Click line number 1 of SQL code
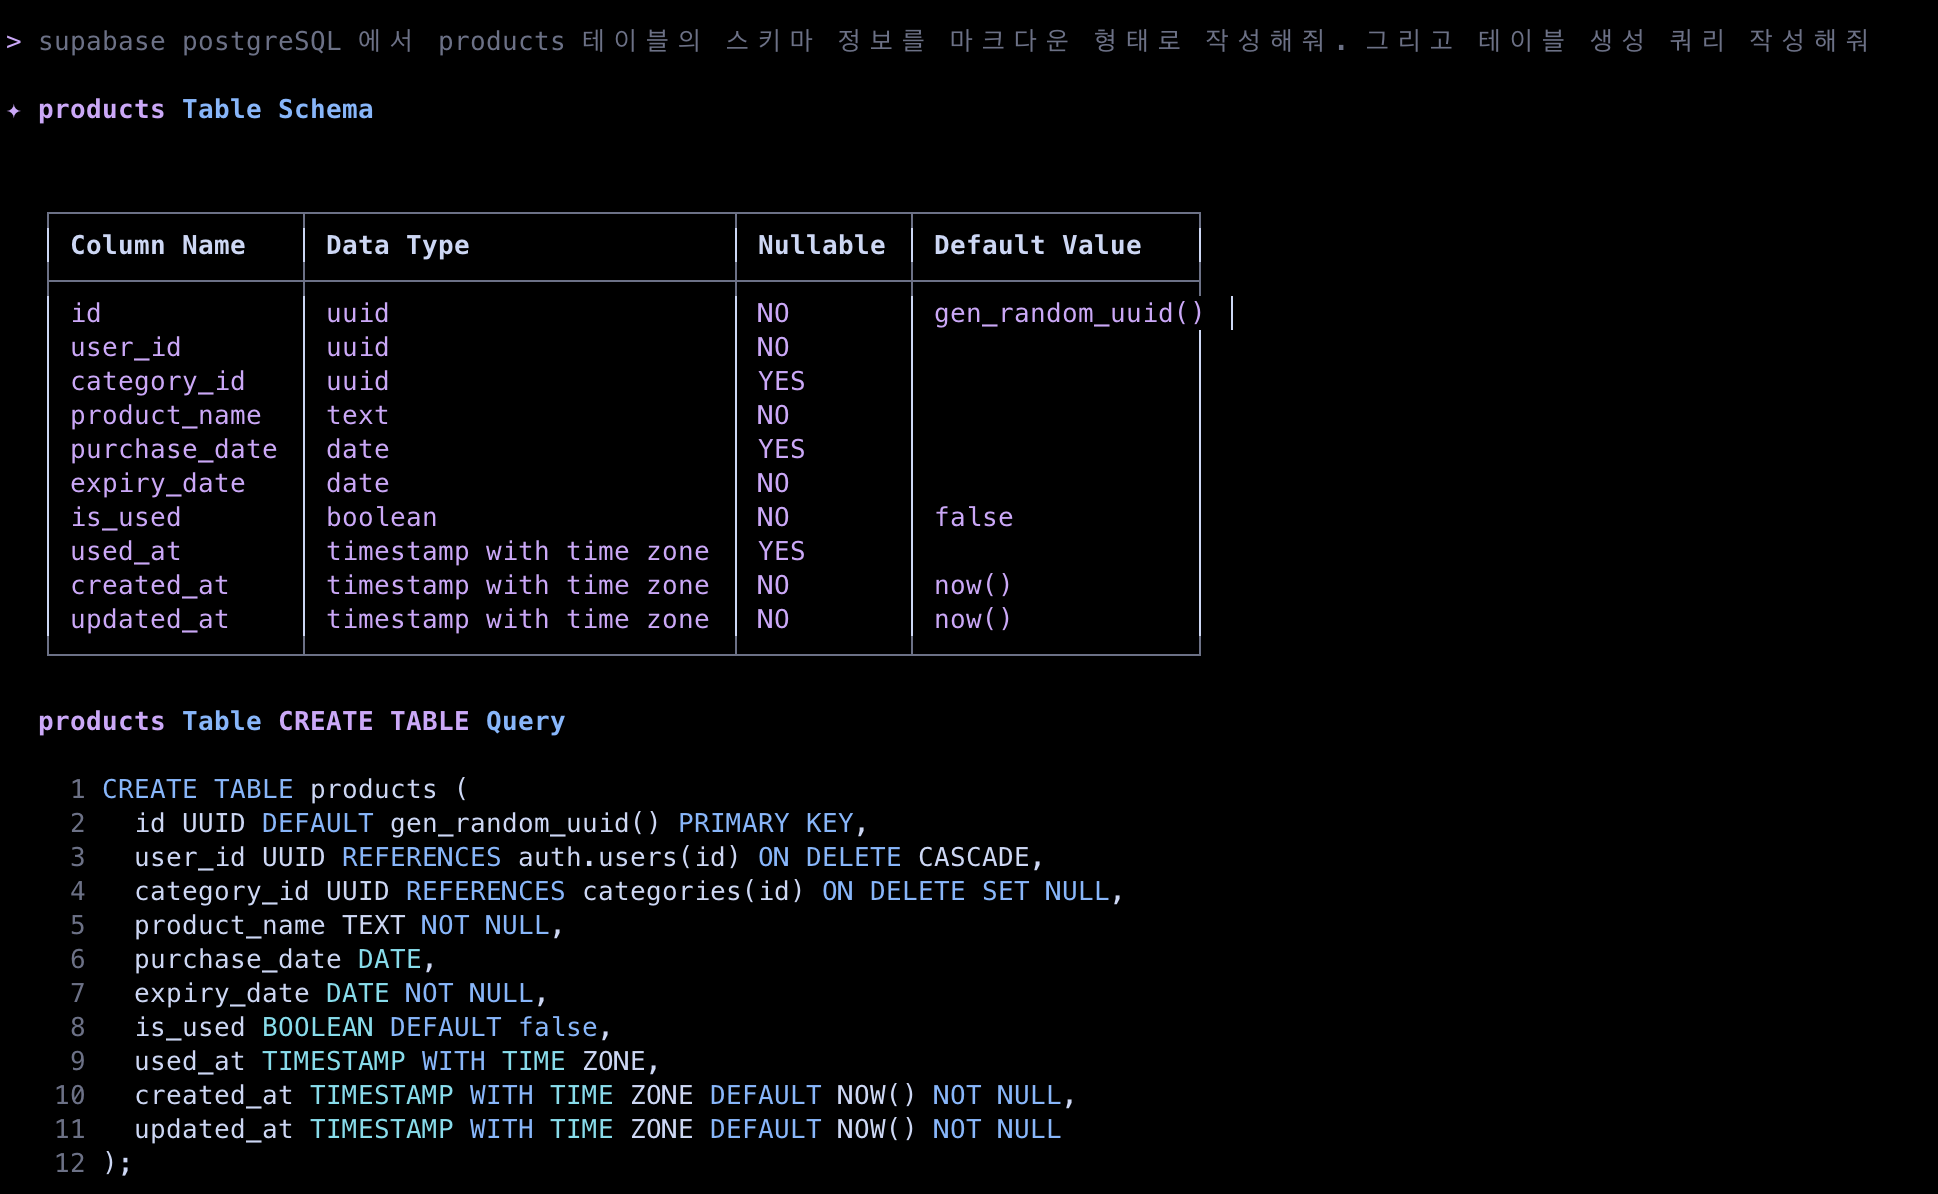1938x1194 pixels. 77,790
